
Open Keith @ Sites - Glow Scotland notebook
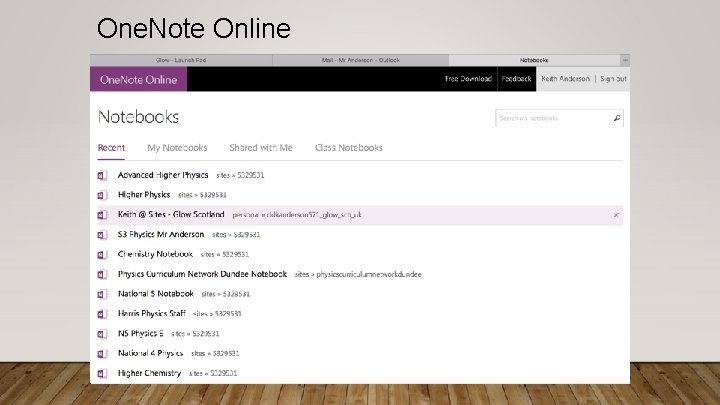coord(171,214)
